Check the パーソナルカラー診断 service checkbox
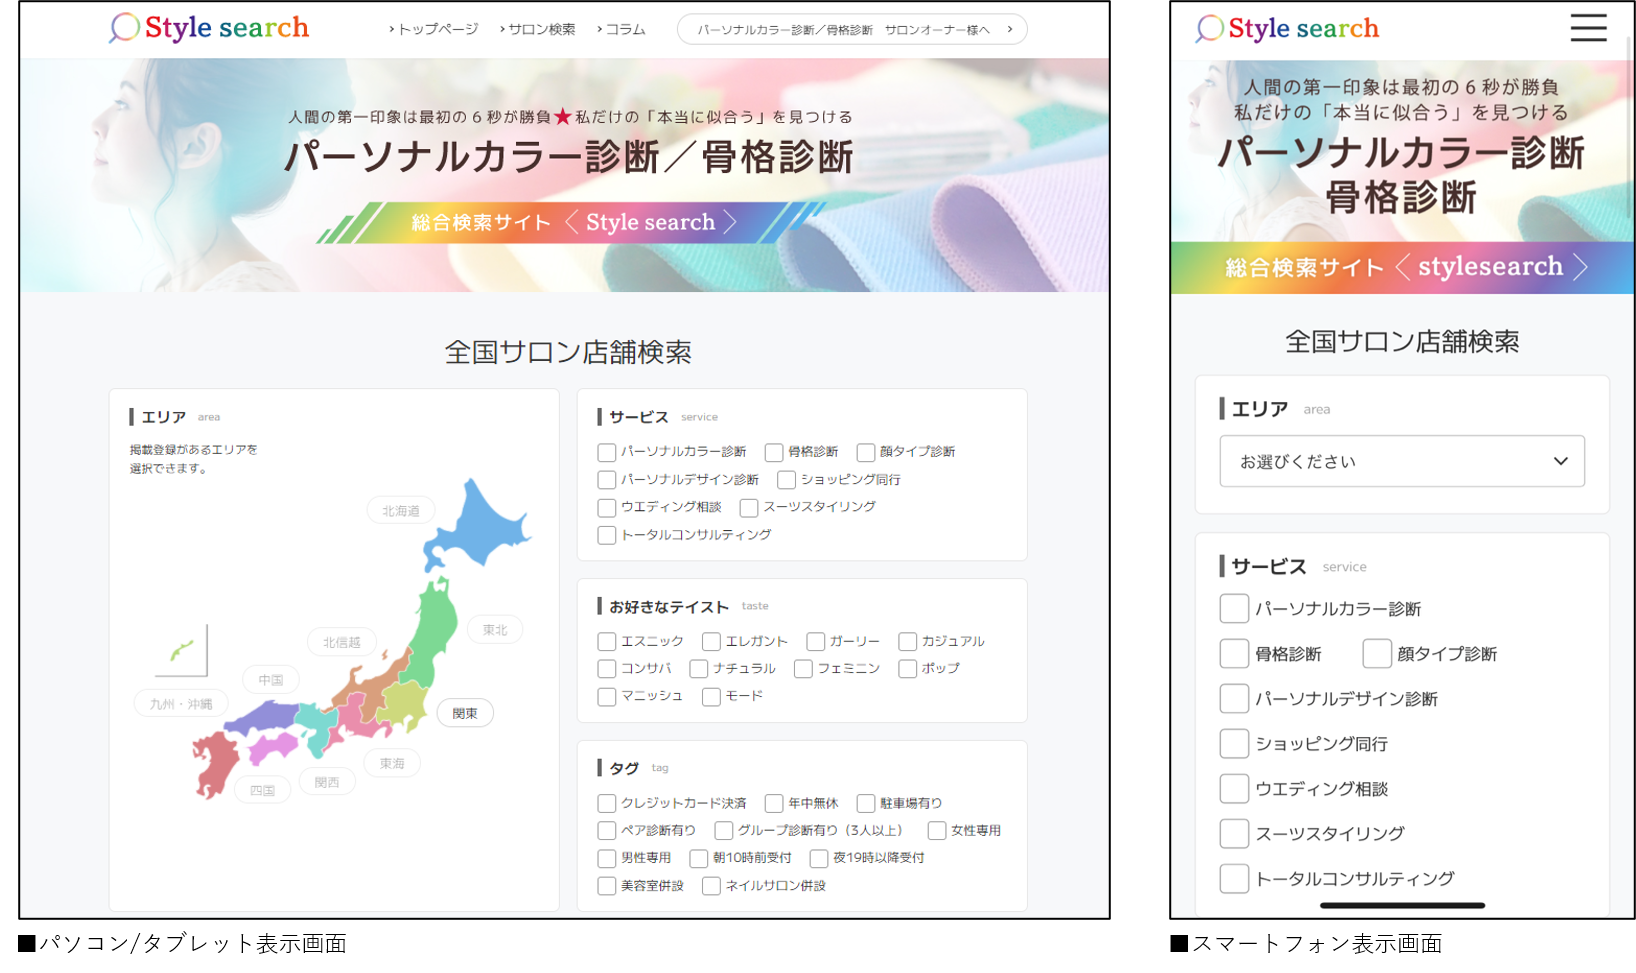The width and height of the screenshot is (1636, 973). [x=606, y=452]
